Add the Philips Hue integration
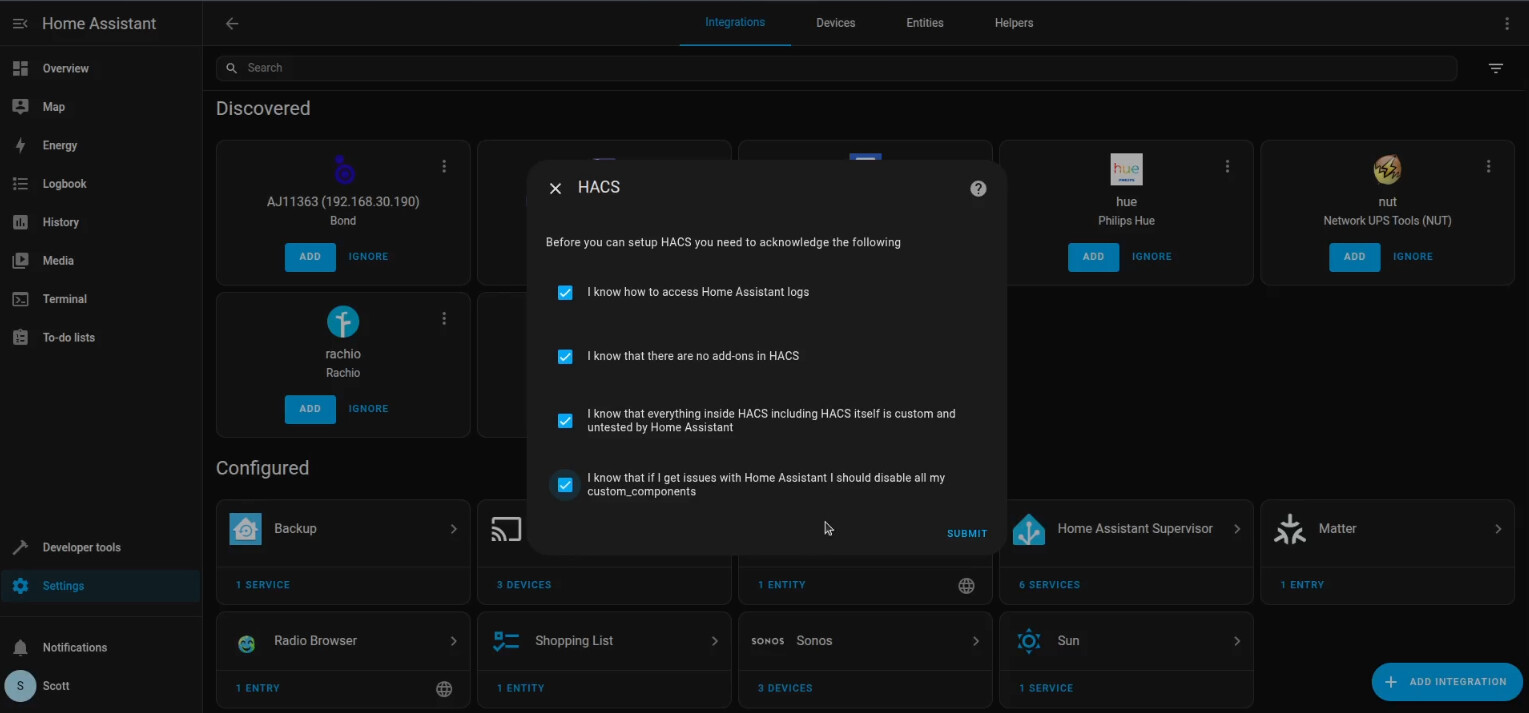1529x713 pixels. pos(1093,257)
